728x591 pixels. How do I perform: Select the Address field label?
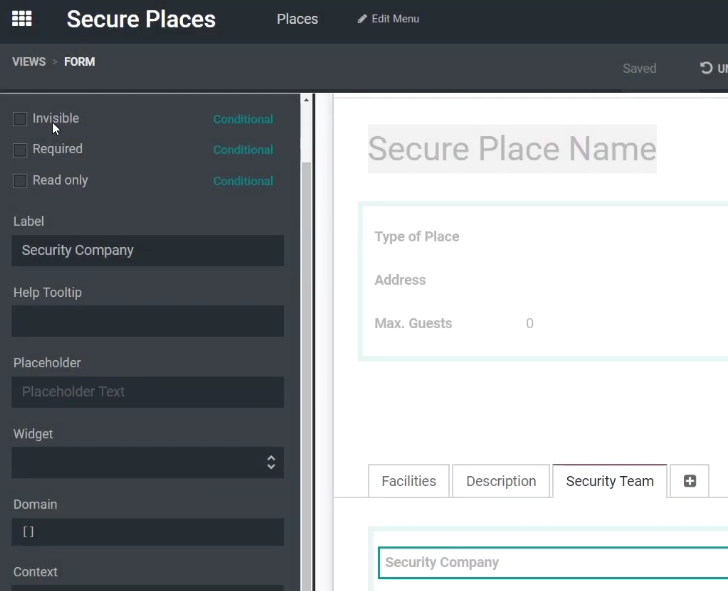click(400, 280)
